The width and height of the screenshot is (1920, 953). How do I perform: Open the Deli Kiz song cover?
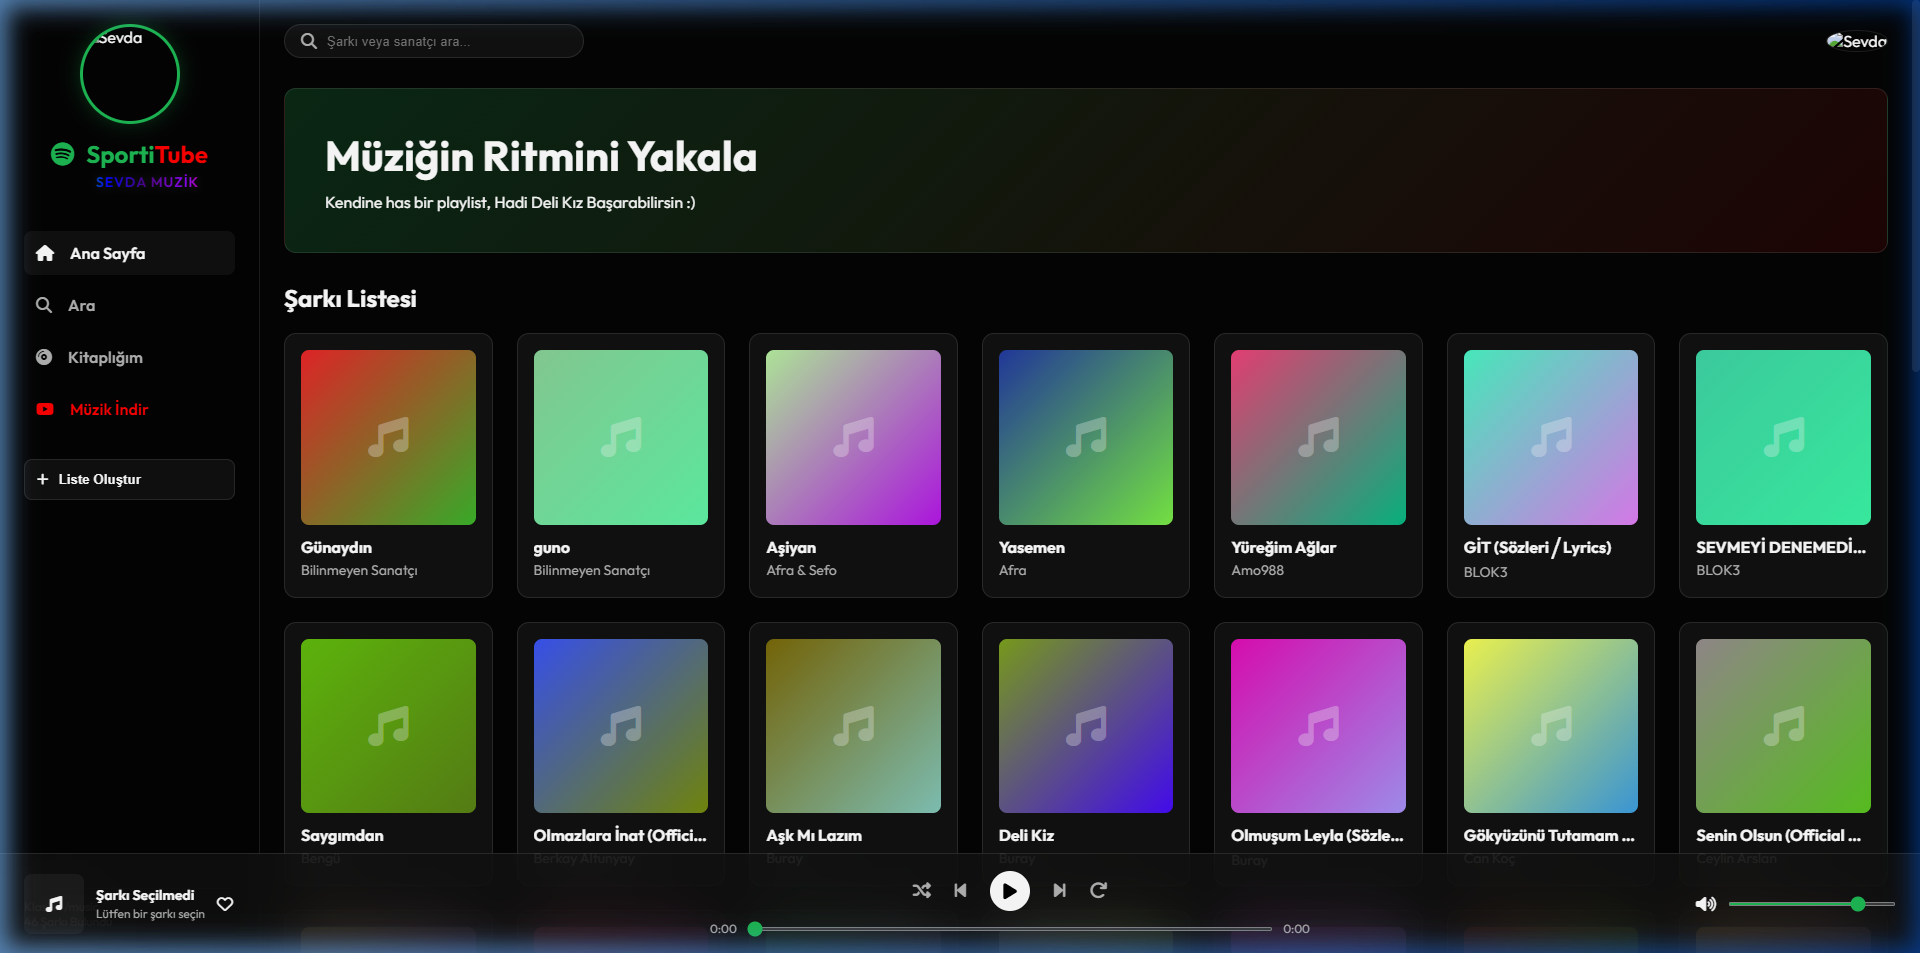point(1085,726)
